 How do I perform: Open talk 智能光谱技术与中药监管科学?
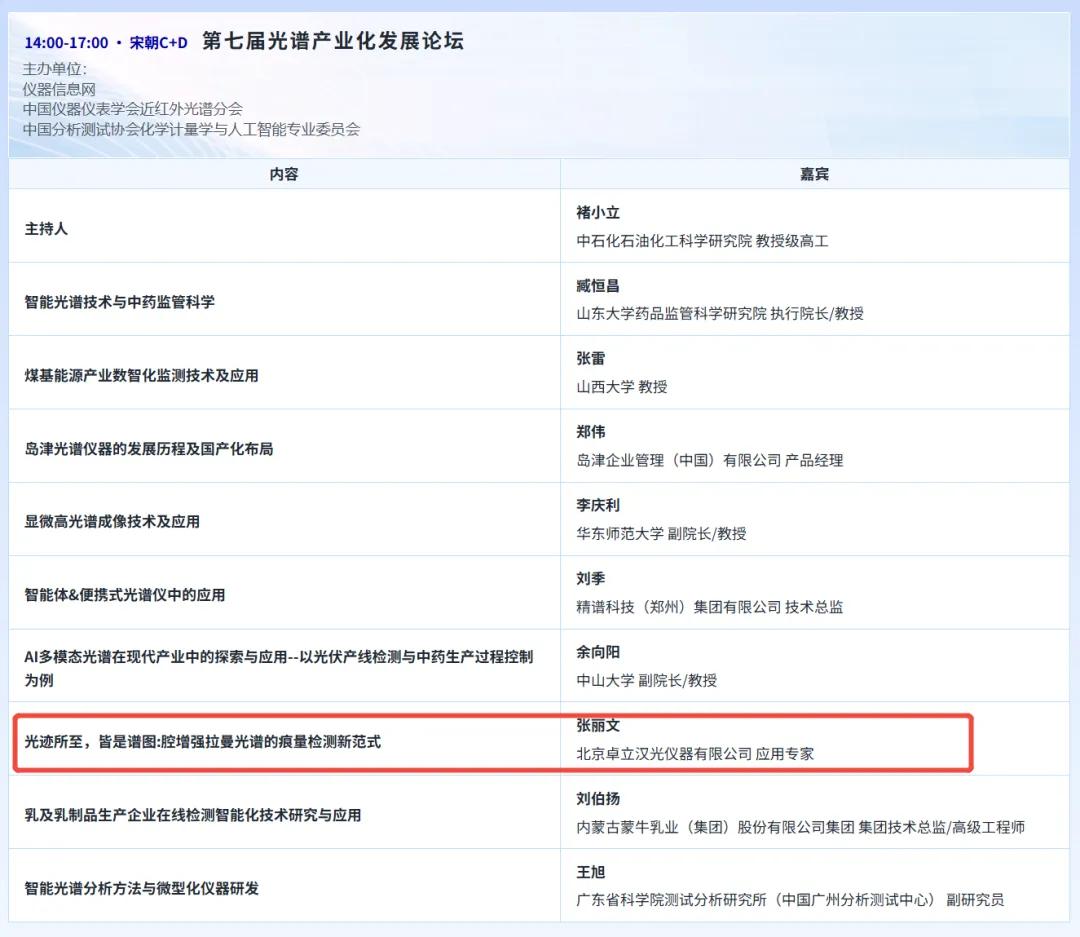tap(119, 302)
